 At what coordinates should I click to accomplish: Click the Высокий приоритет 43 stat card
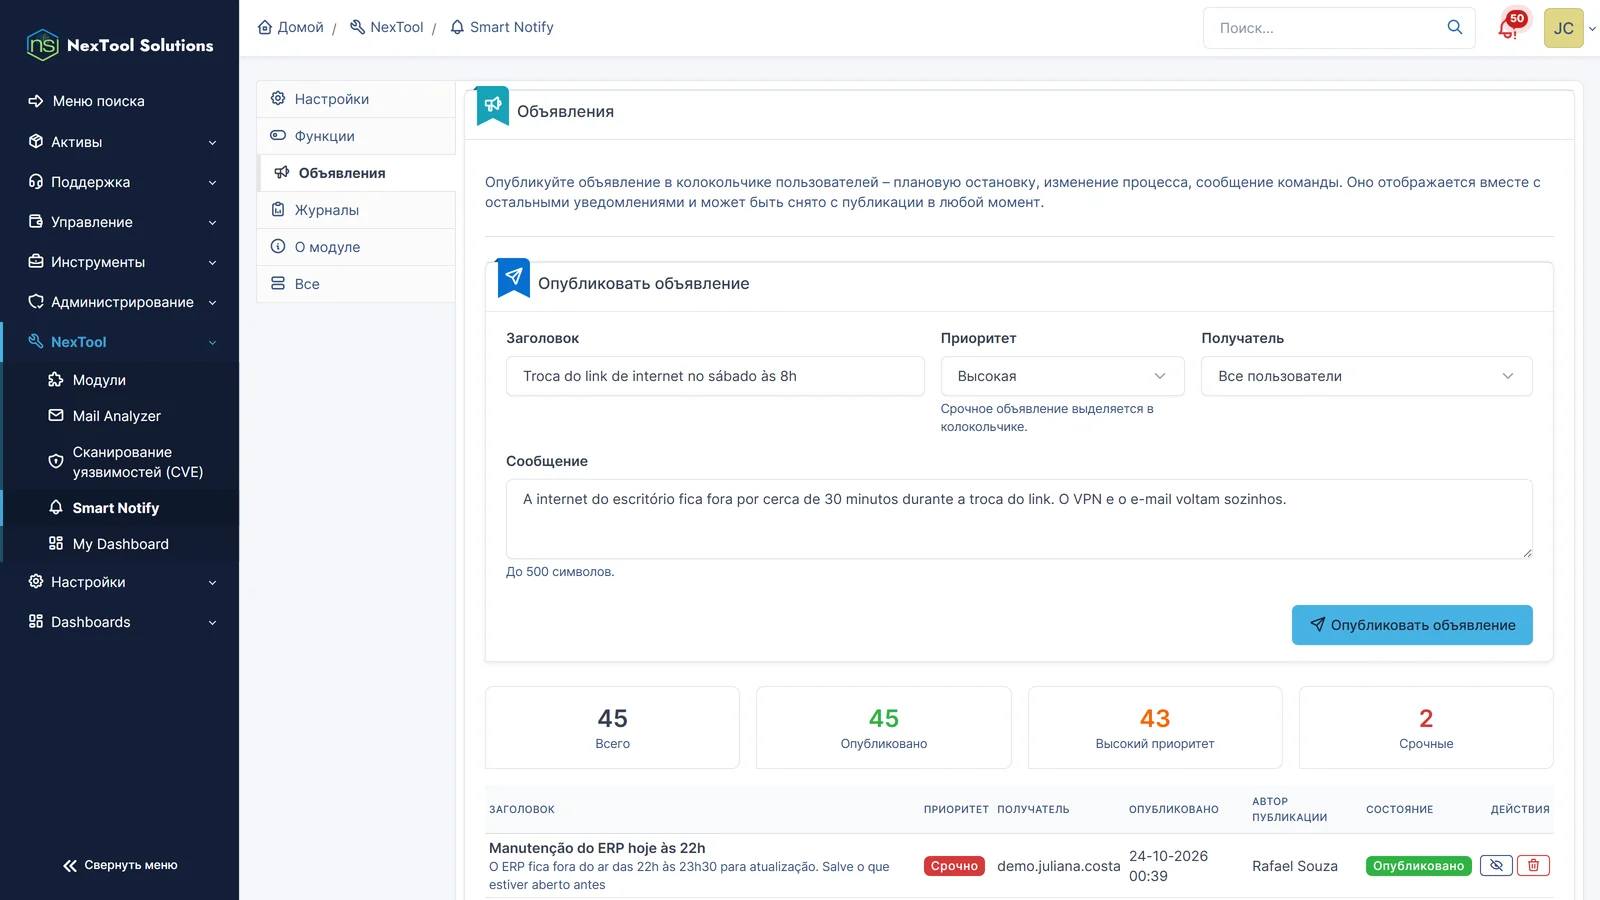(x=1155, y=727)
